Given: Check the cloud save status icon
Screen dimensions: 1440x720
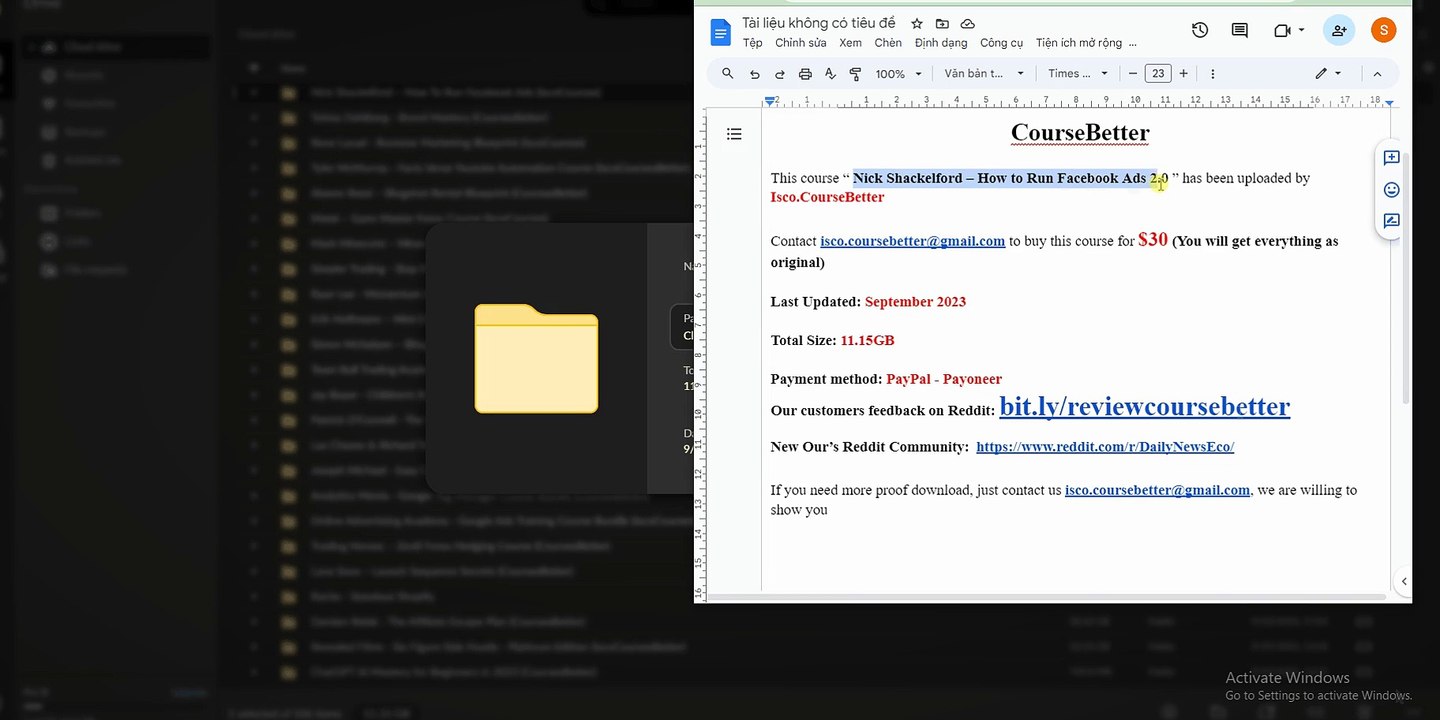Looking at the screenshot, I should 967,23.
